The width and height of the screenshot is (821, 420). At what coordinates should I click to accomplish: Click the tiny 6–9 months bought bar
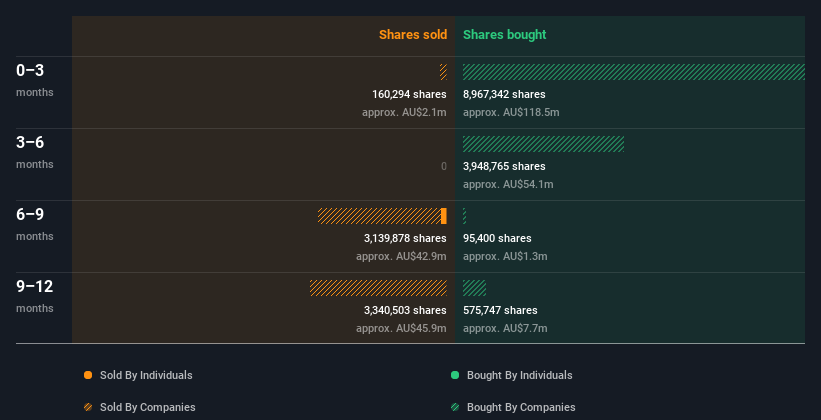(464, 216)
